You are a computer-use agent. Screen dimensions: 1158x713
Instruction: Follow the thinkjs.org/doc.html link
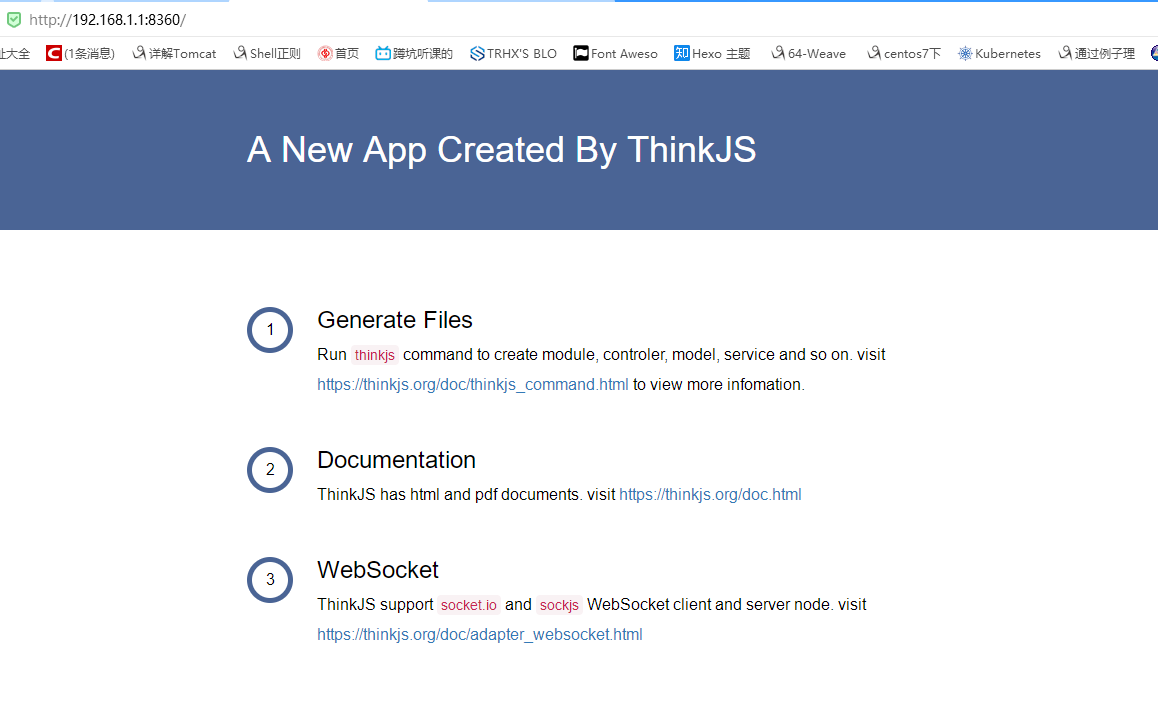710,495
